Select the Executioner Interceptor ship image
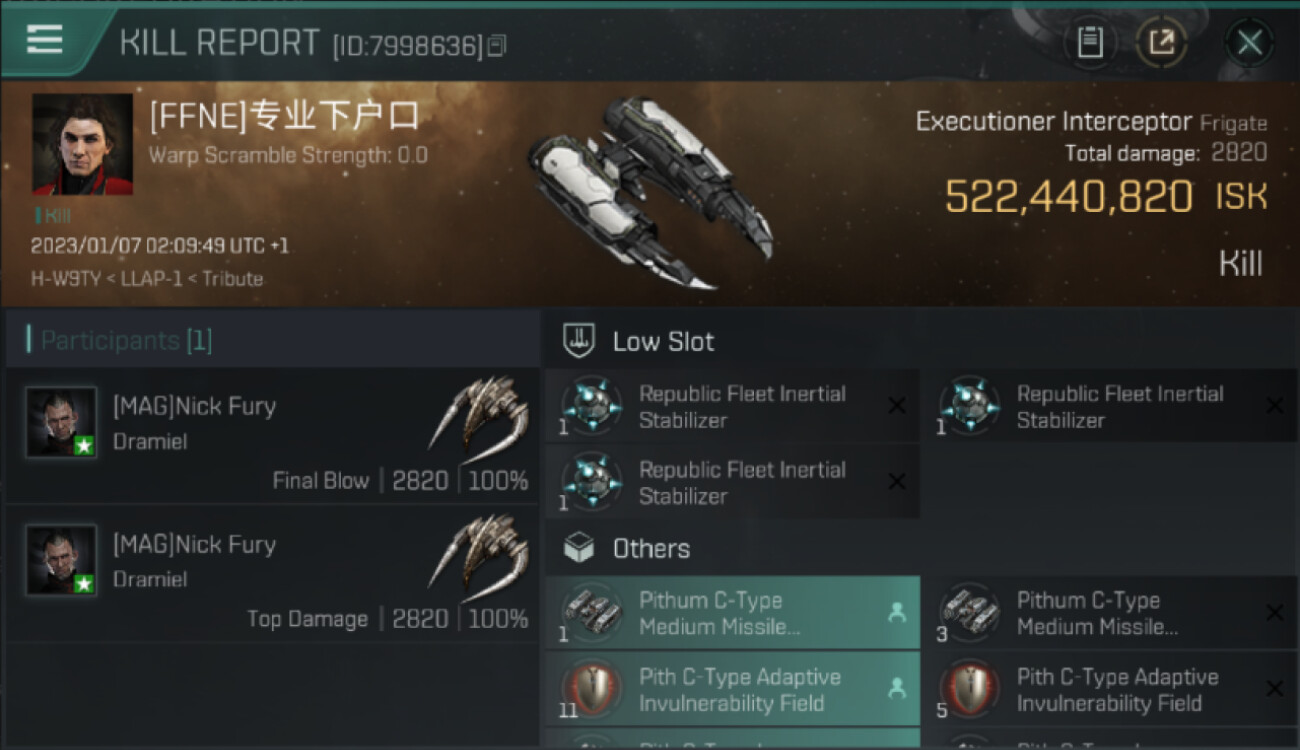The width and height of the screenshot is (1300, 750). (650, 190)
